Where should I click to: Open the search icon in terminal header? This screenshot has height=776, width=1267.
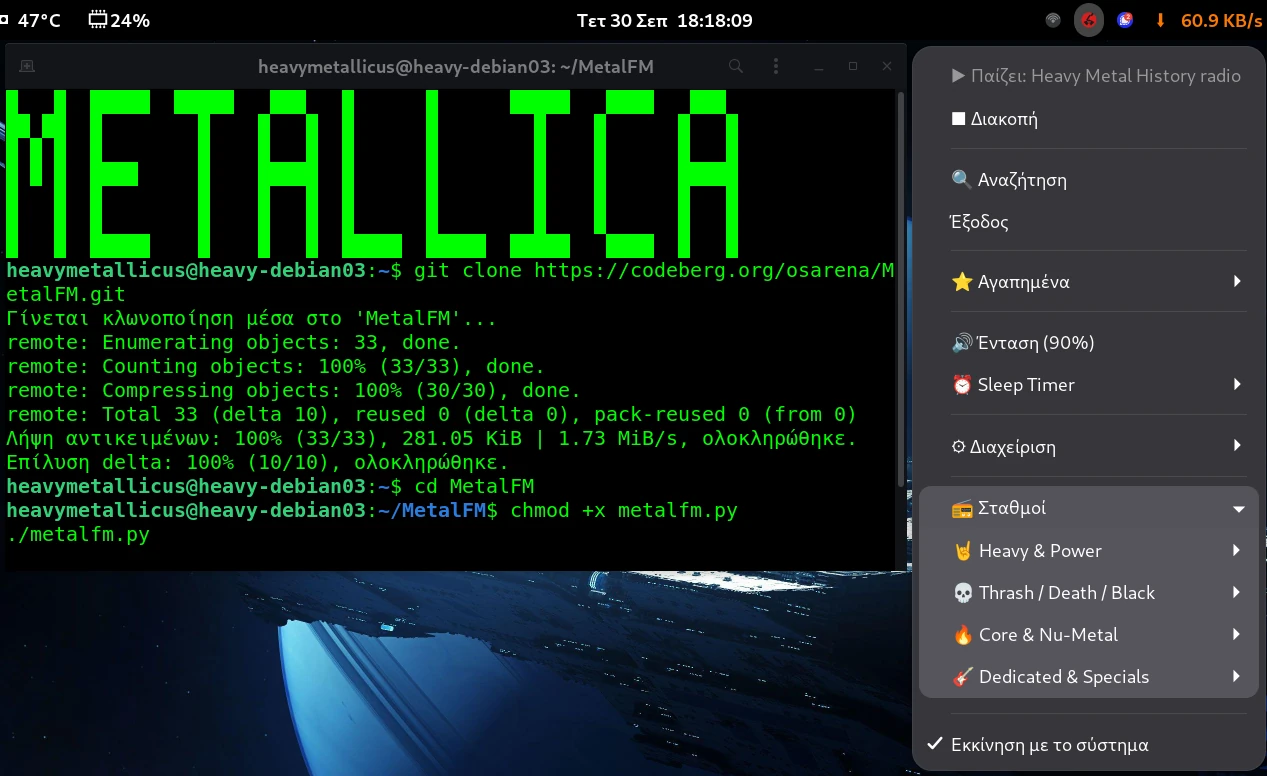click(x=735, y=67)
